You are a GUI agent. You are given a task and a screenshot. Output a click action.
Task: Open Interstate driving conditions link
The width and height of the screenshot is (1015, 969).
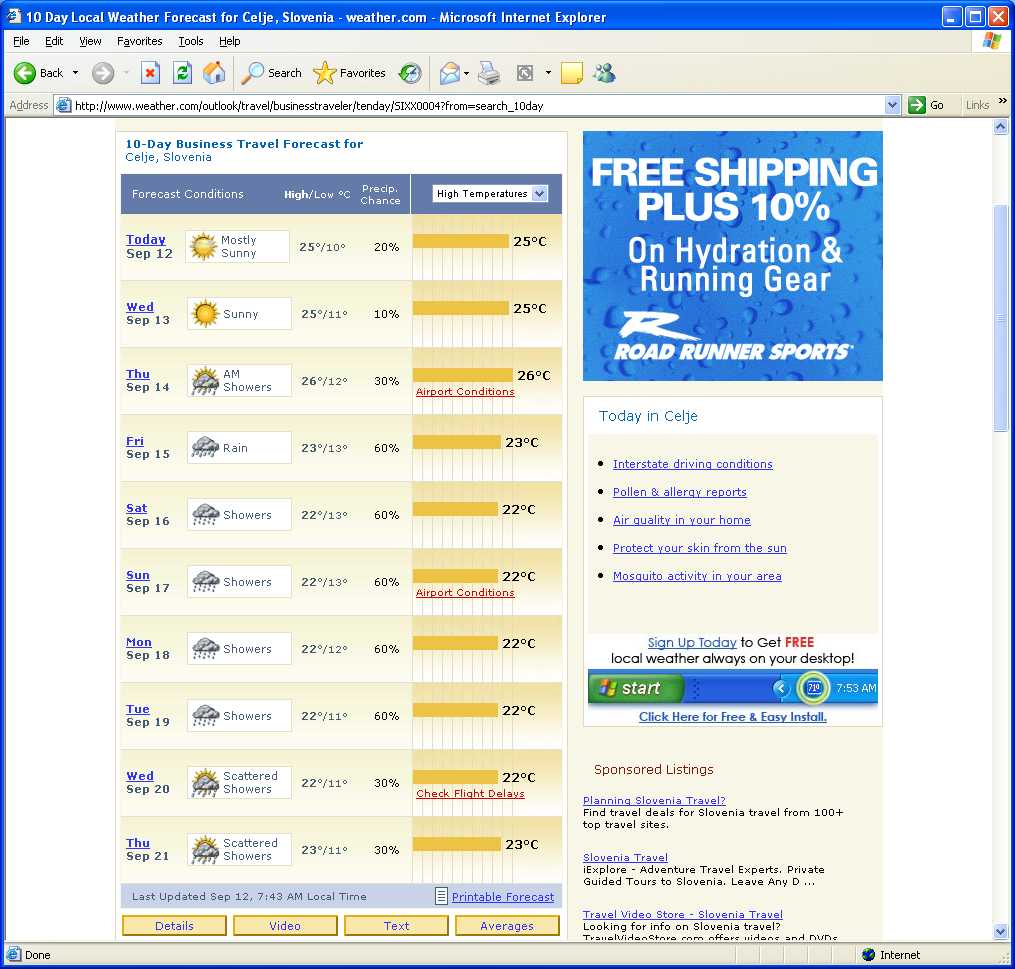[x=693, y=464]
